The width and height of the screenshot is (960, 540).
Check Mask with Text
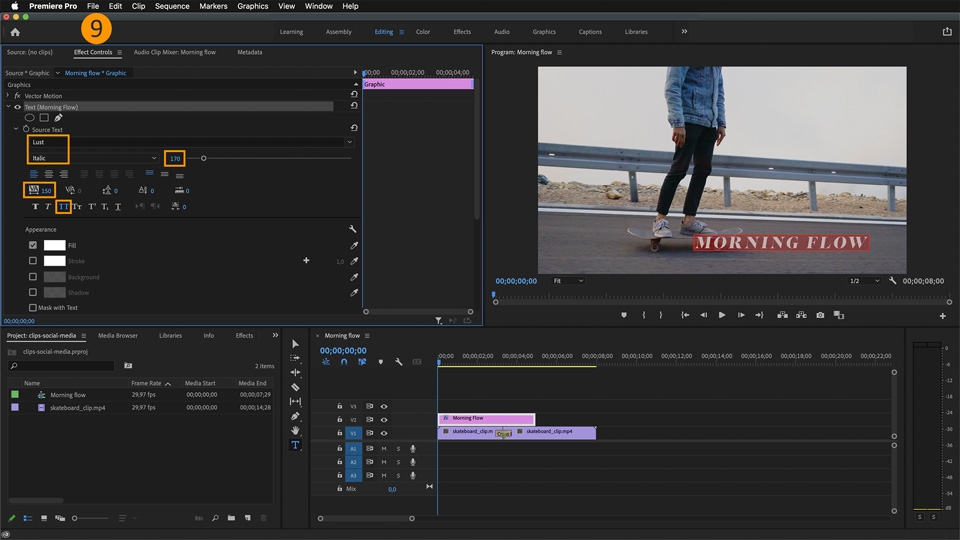(x=33, y=308)
